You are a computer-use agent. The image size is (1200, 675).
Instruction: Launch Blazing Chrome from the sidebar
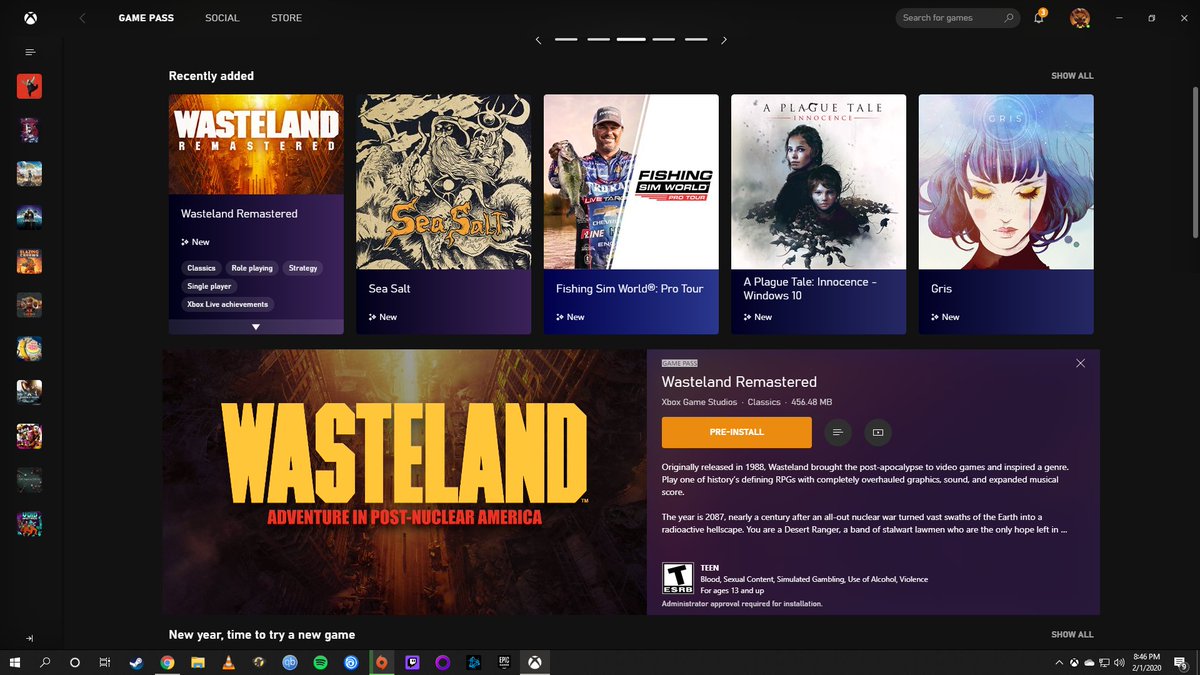pos(29,261)
